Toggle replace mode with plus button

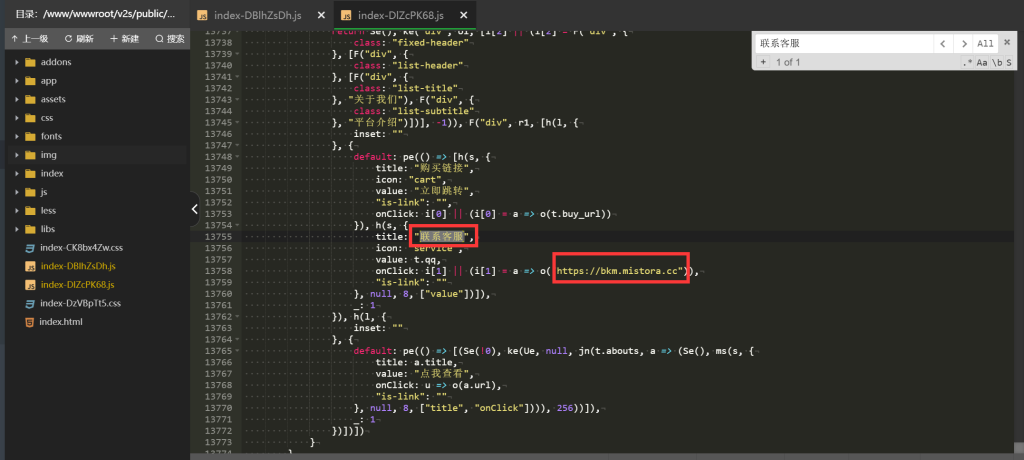[x=763, y=62]
